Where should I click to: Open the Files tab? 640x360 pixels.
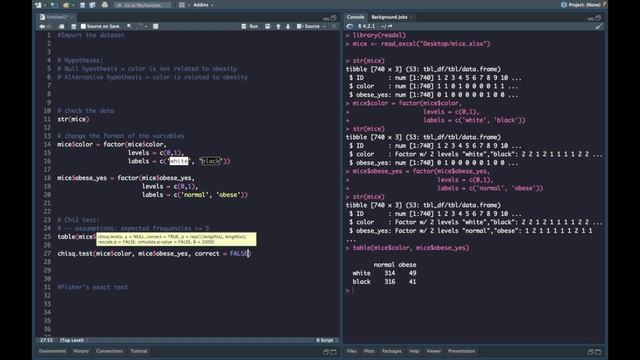tap(351, 351)
